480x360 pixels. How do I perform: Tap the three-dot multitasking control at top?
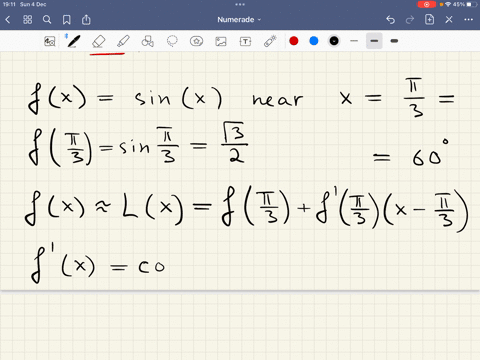point(240,4)
